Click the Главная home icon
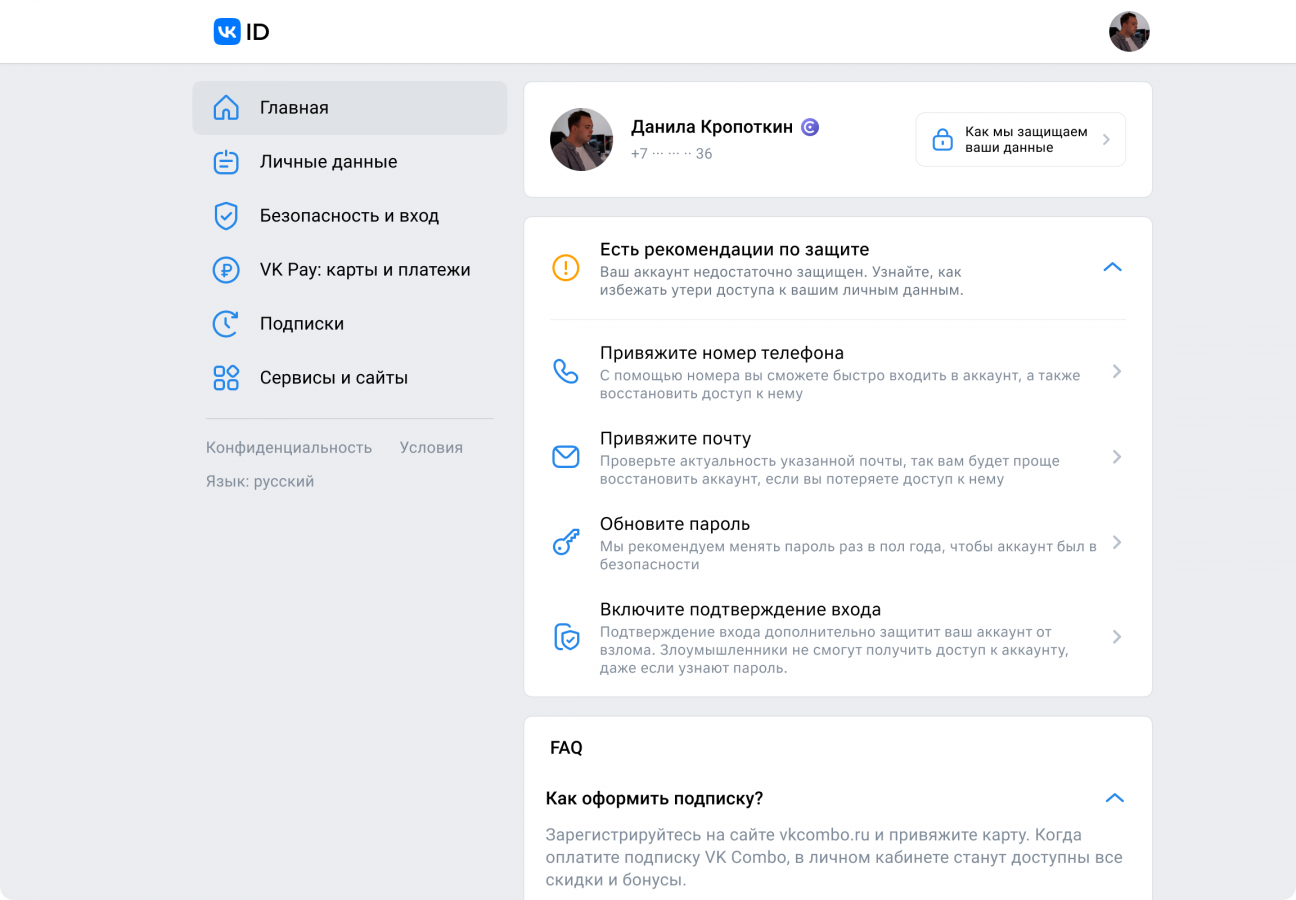Viewport: 1296px width, 900px height. click(x=226, y=108)
